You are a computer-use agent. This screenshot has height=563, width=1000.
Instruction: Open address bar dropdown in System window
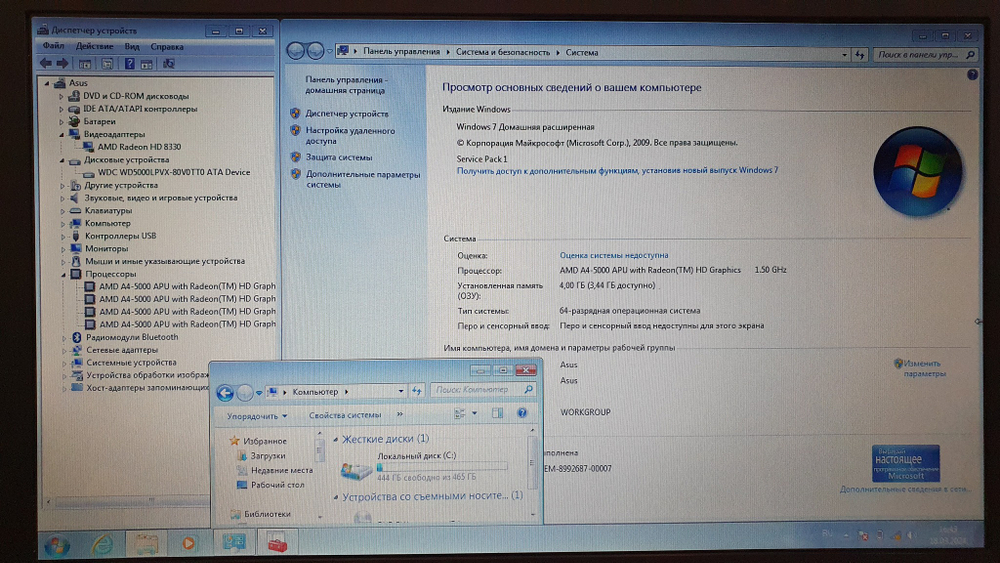point(844,55)
